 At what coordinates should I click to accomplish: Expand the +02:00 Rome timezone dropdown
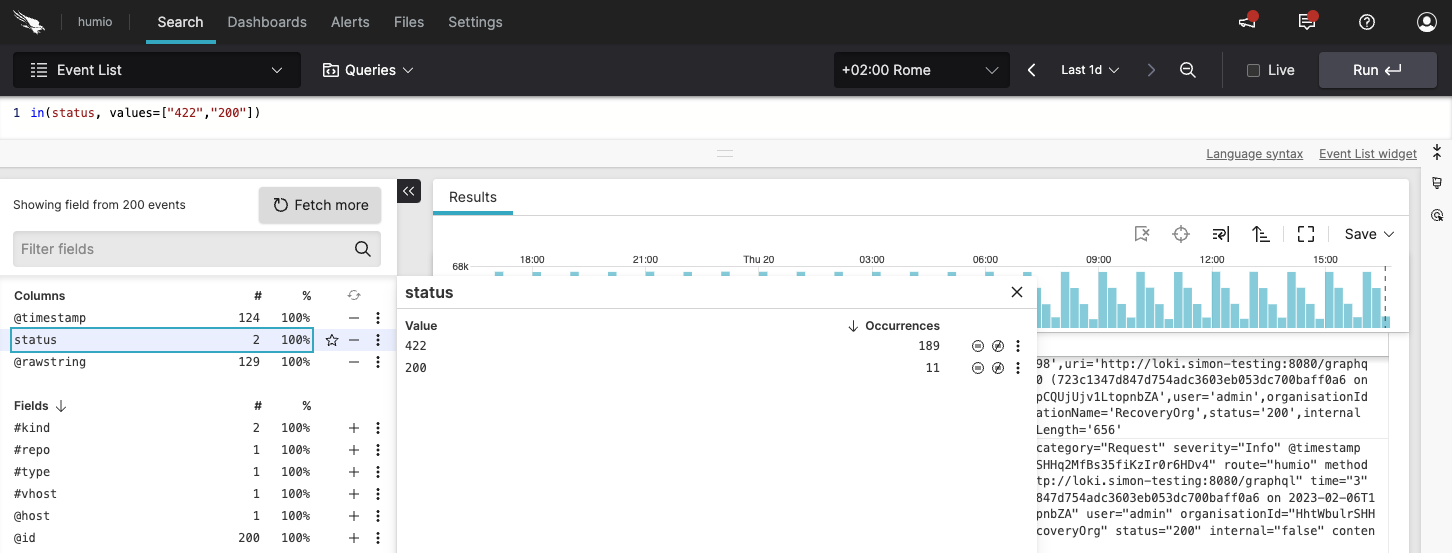919,70
